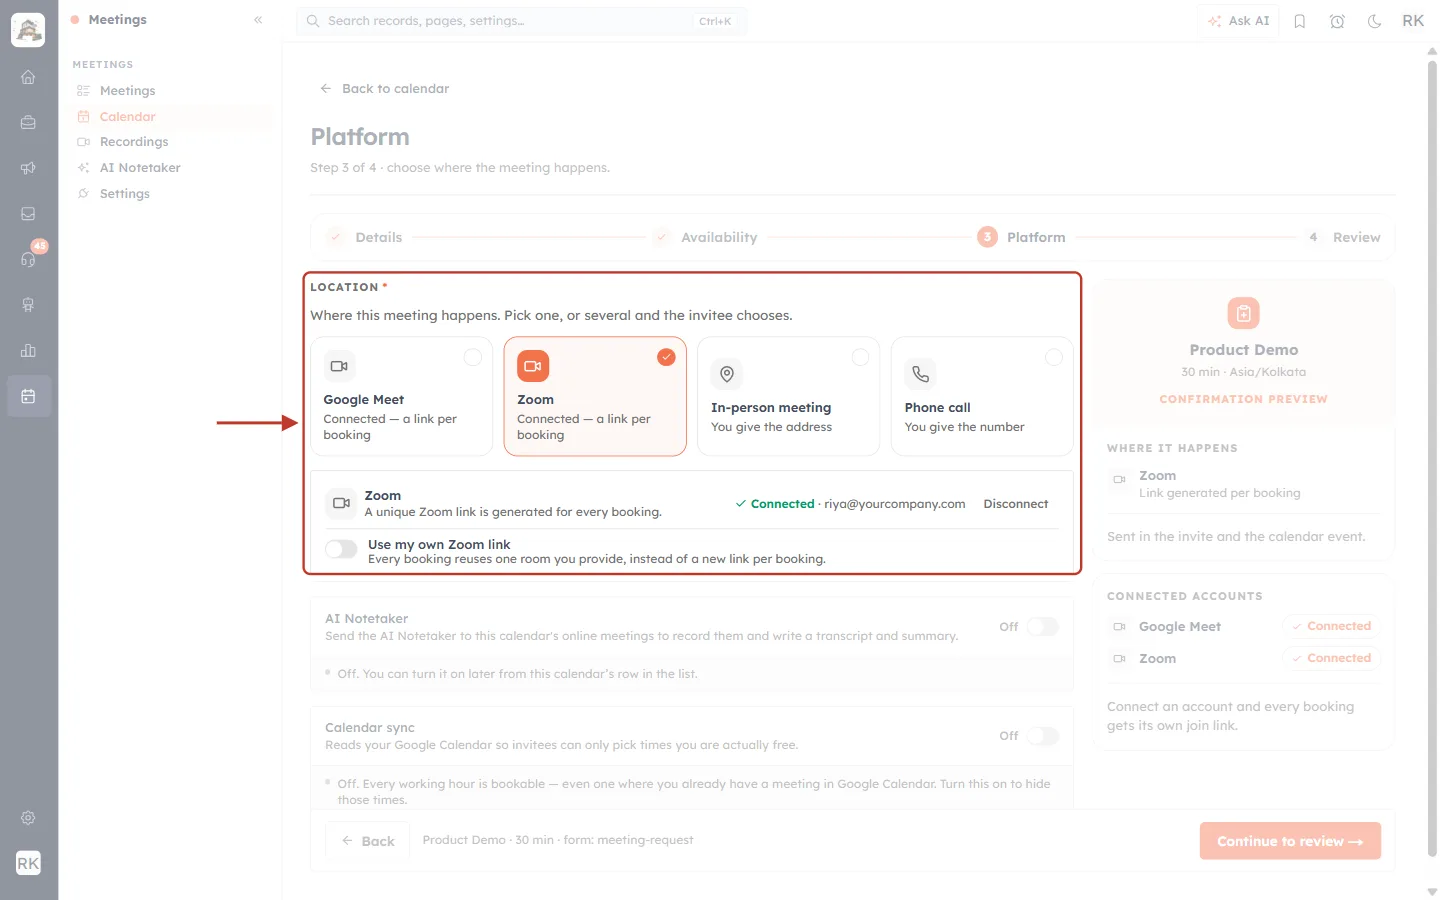Open the inbox icon in left rail
This screenshot has height=900, width=1440.
(x=28, y=214)
